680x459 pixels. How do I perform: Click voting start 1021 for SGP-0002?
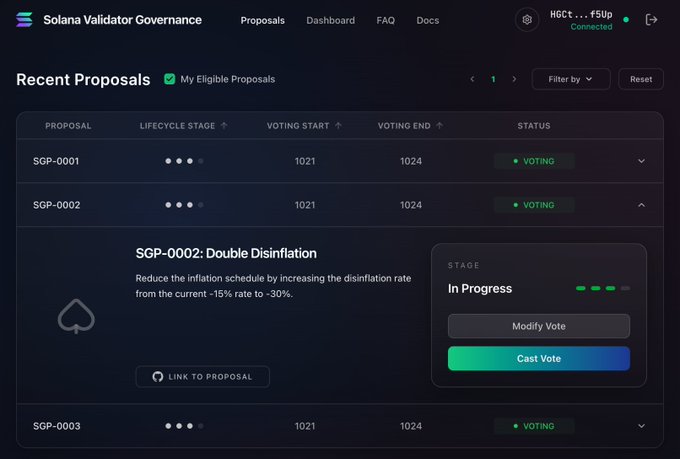click(305, 205)
